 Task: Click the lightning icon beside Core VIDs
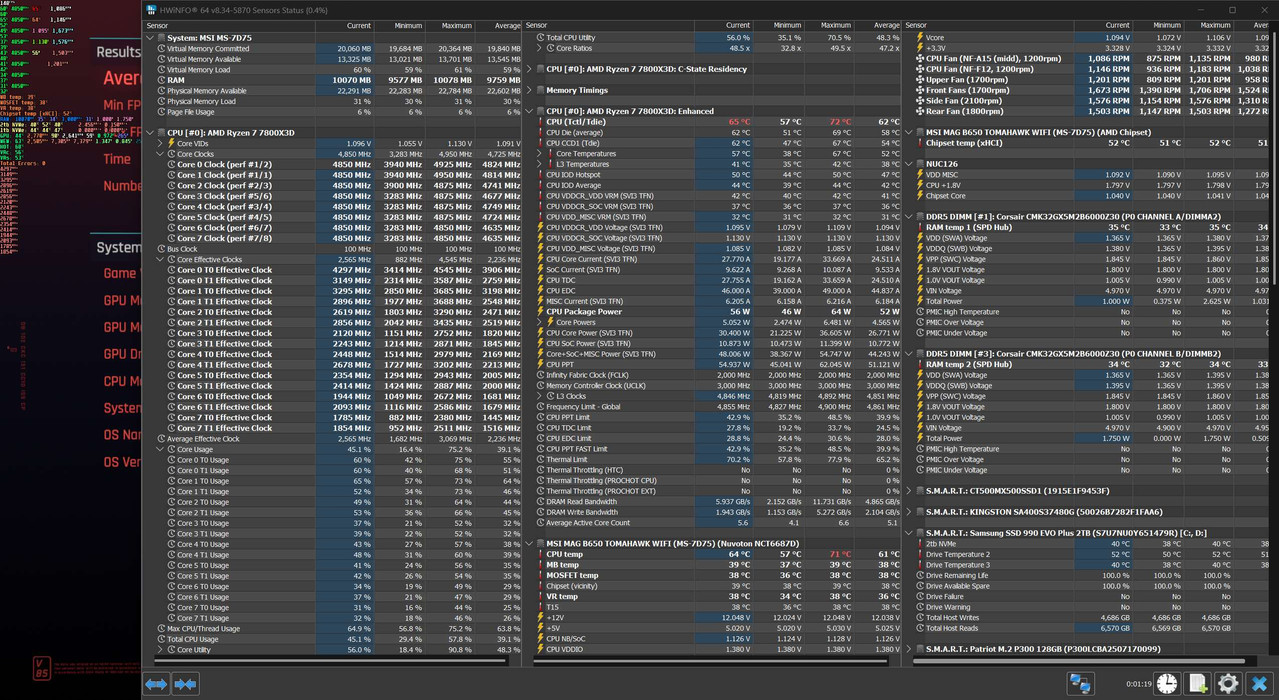[x=172, y=143]
